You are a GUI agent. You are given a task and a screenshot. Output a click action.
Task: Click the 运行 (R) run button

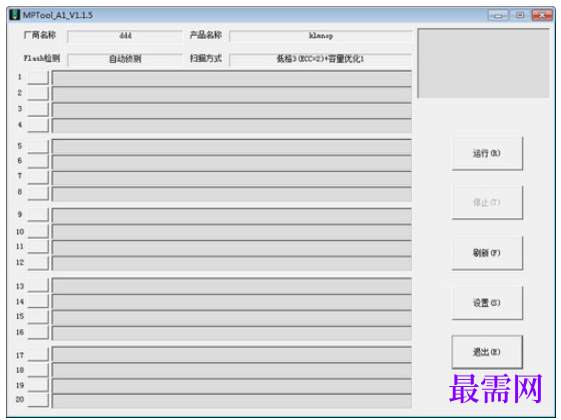click(x=487, y=153)
